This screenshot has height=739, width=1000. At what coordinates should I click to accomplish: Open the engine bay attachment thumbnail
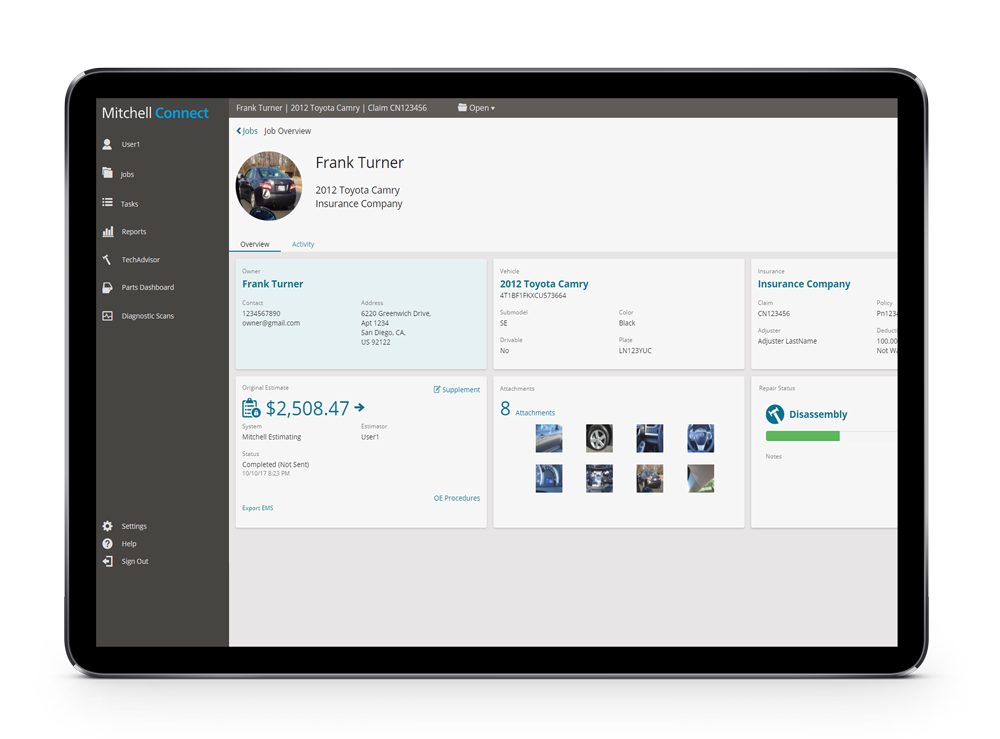(x=599, y=478)
